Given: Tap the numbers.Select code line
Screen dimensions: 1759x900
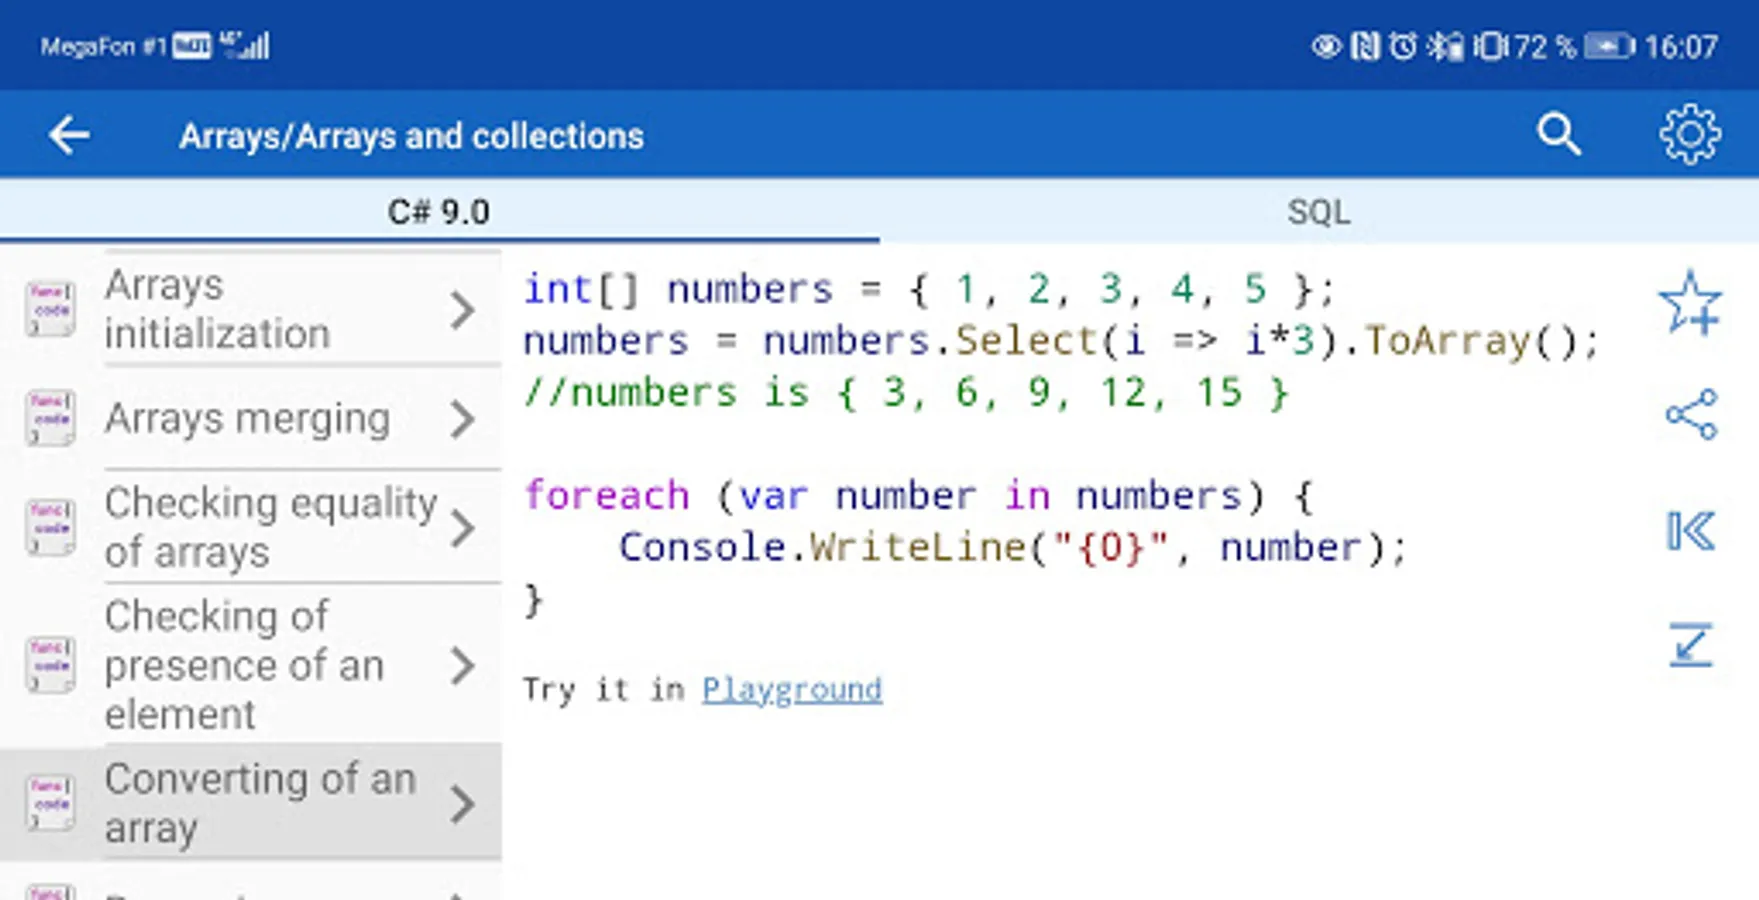Looking at the screenshot, I should click(1061, 341).
